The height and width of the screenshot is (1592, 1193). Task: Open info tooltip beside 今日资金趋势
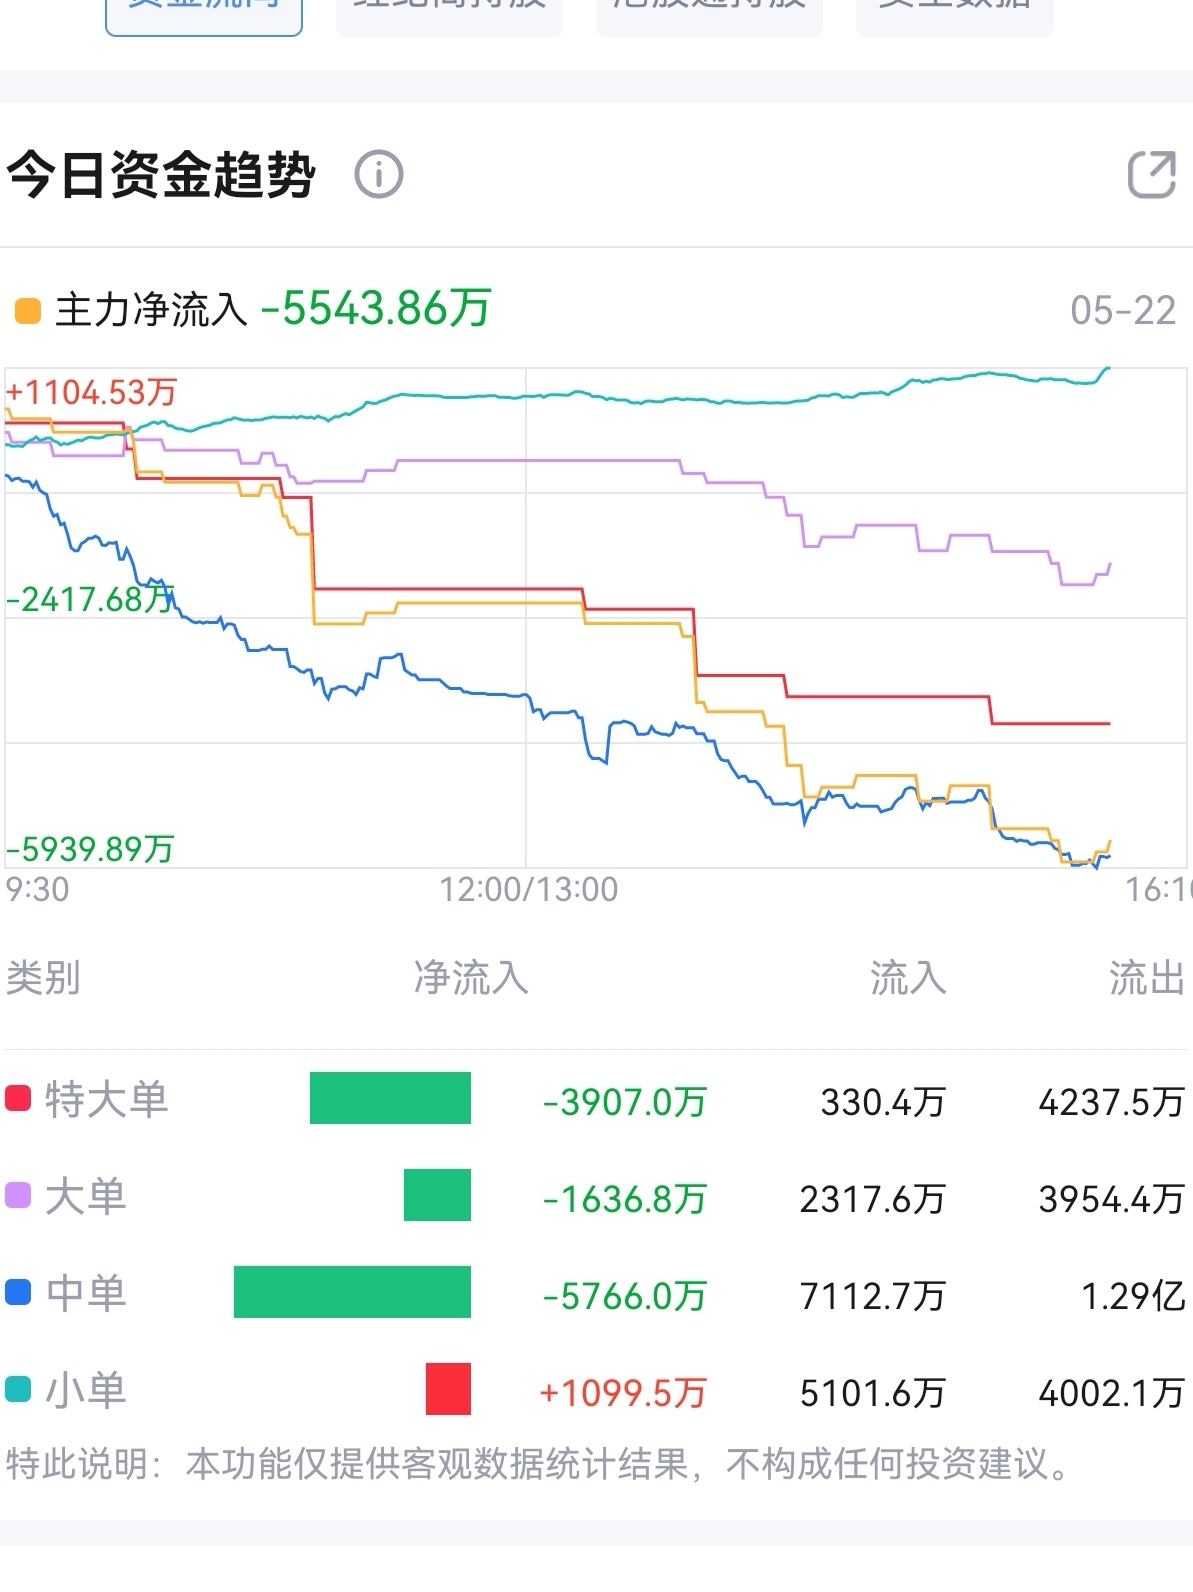(379, 175)
